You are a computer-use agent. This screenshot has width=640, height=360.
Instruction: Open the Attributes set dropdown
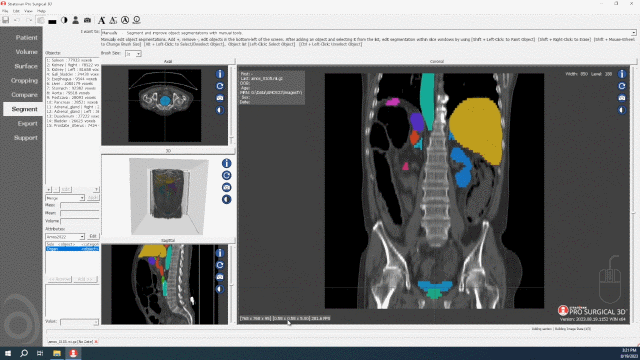coord(65,237)
